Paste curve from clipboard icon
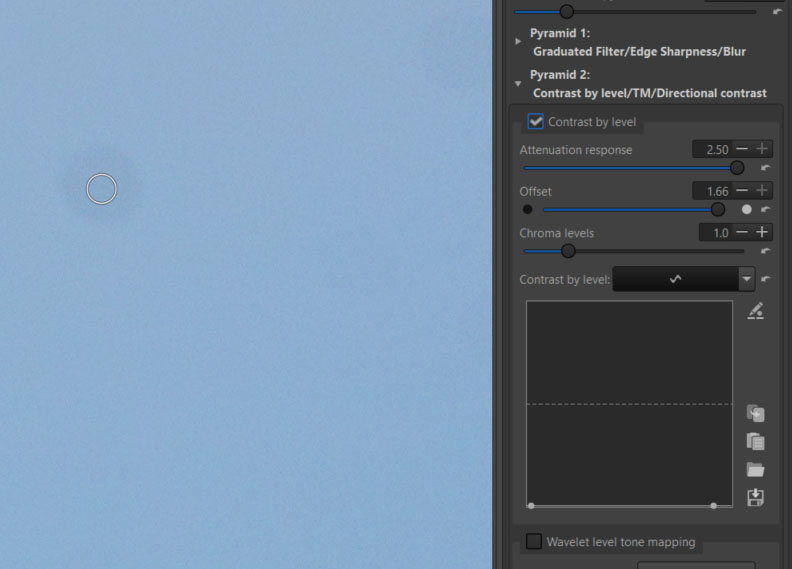This screenshot has height=569, width=792. coord(755,441)
